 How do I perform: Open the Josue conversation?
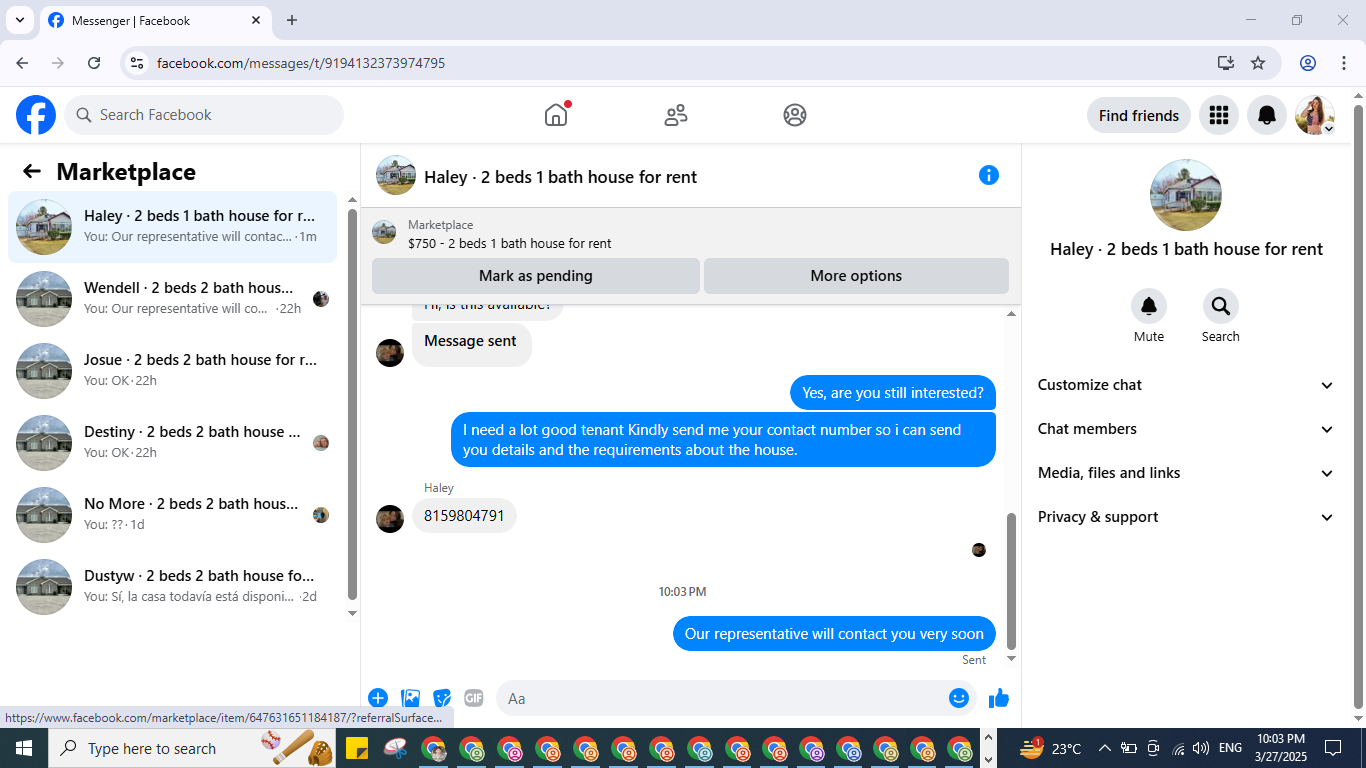(x=172, y=371)
